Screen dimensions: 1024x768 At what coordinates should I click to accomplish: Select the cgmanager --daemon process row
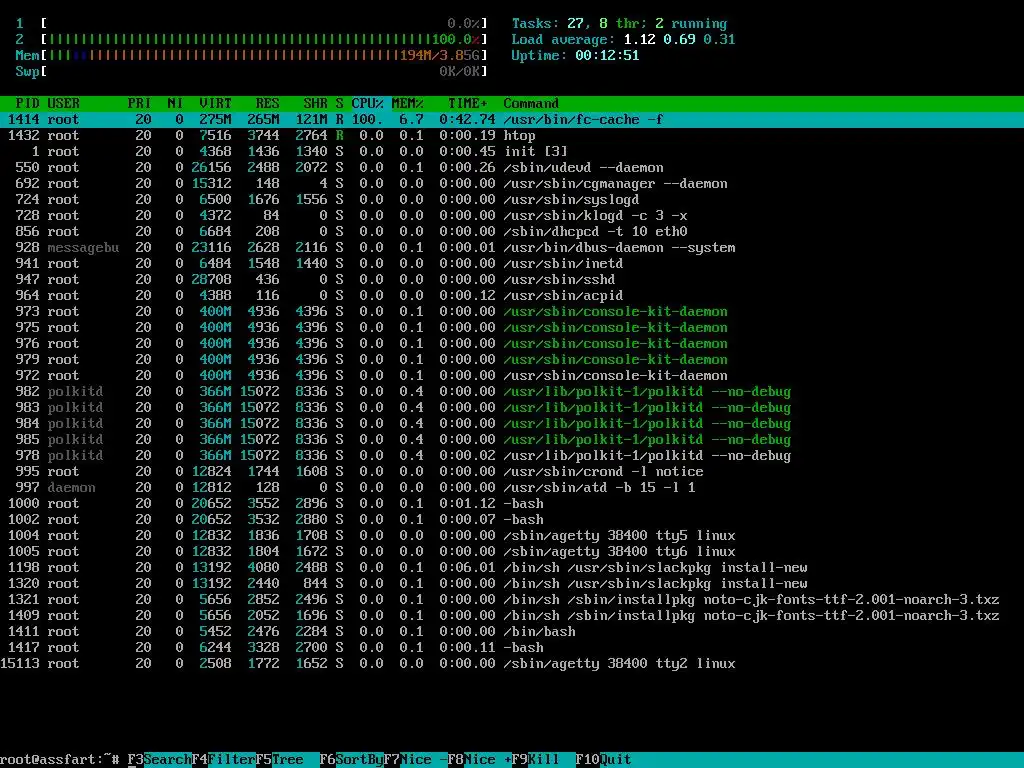tap(512, 184)
